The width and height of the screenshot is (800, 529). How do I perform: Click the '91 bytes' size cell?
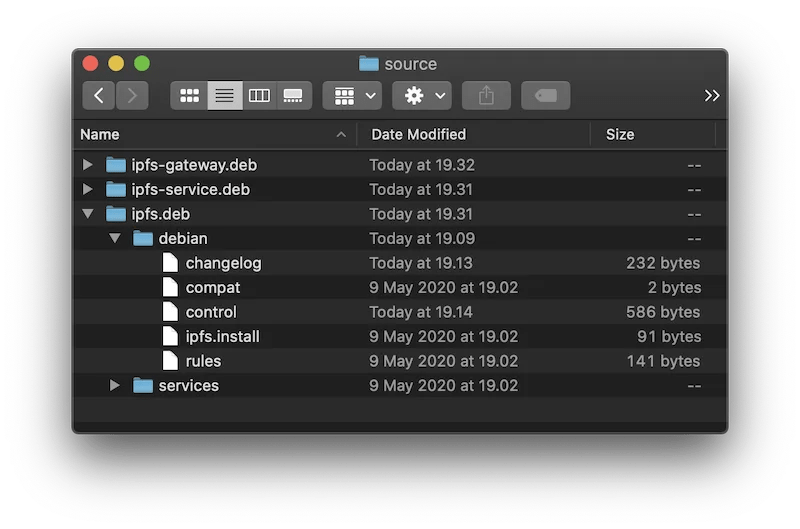tap(669, 336)
